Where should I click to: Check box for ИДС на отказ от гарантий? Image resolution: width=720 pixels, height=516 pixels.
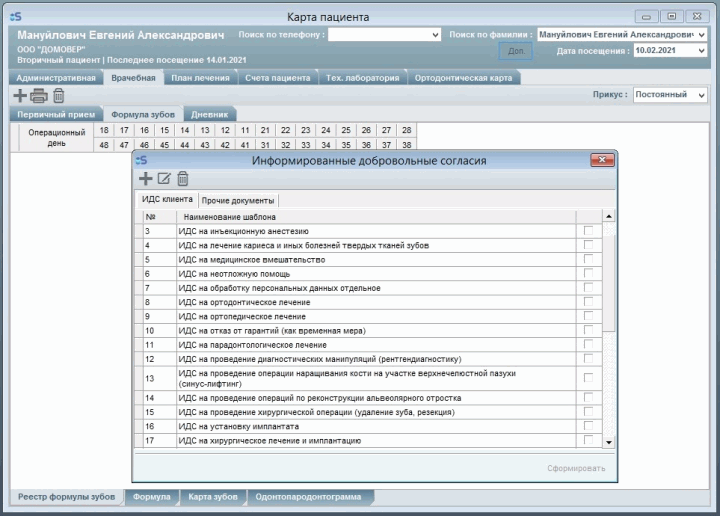[x=588, y=330]
